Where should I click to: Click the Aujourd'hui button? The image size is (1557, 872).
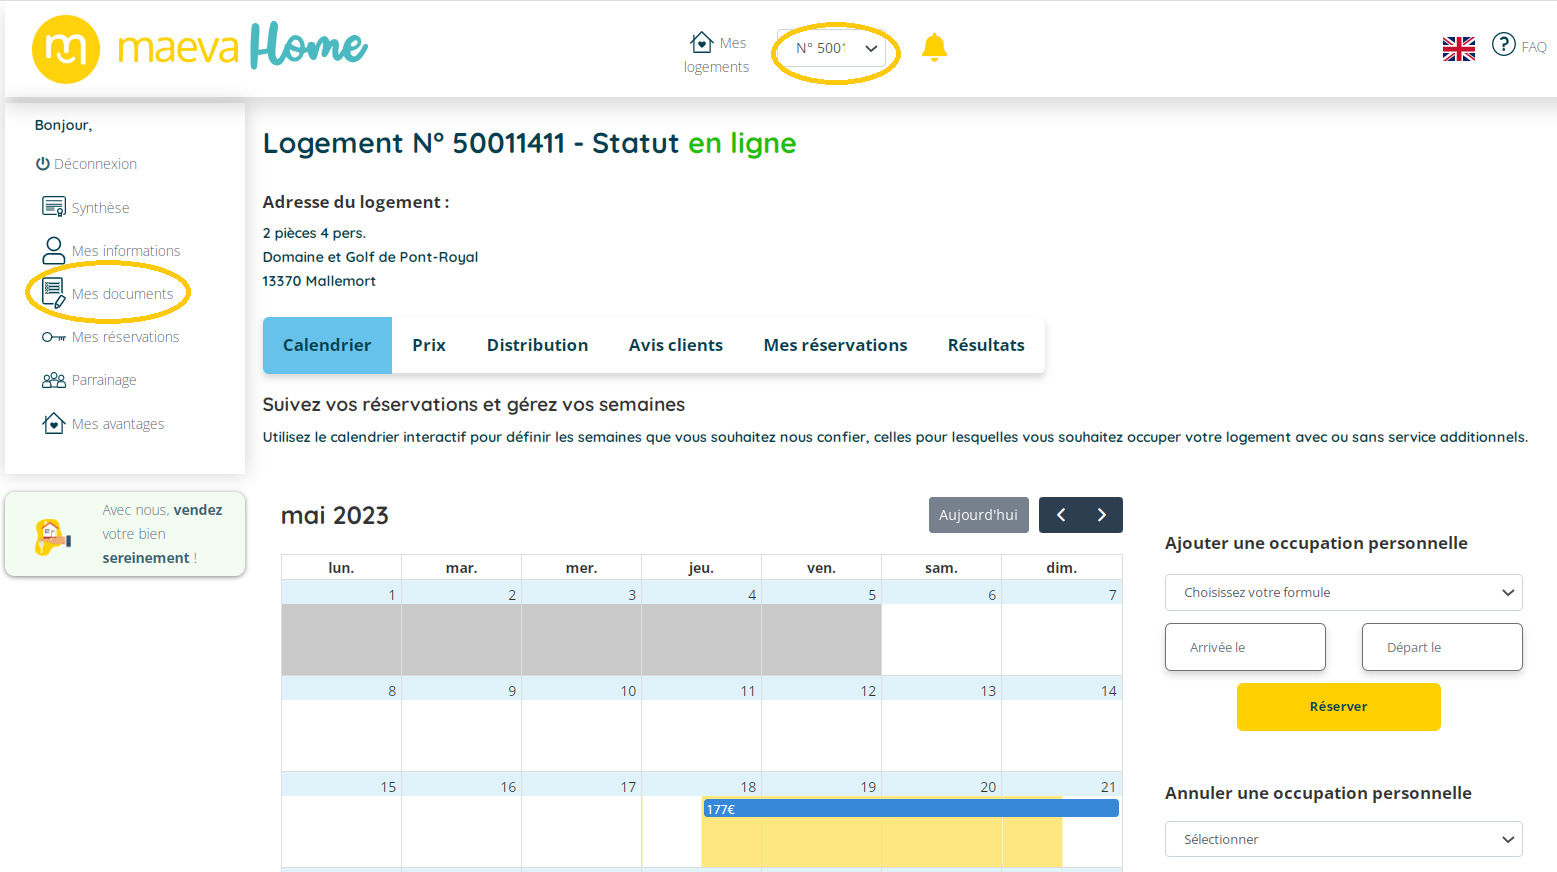click(978, 515)
